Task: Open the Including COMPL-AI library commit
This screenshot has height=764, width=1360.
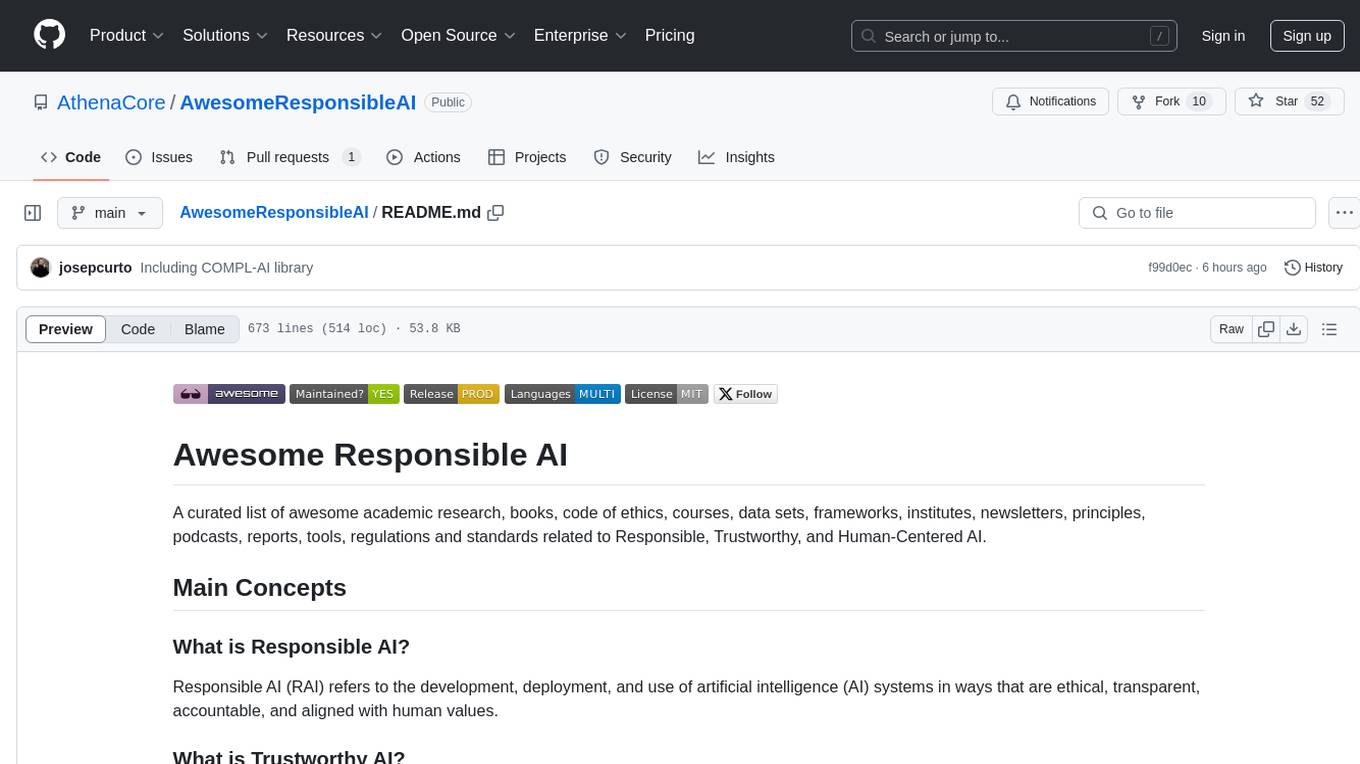Action: point(227,268)
